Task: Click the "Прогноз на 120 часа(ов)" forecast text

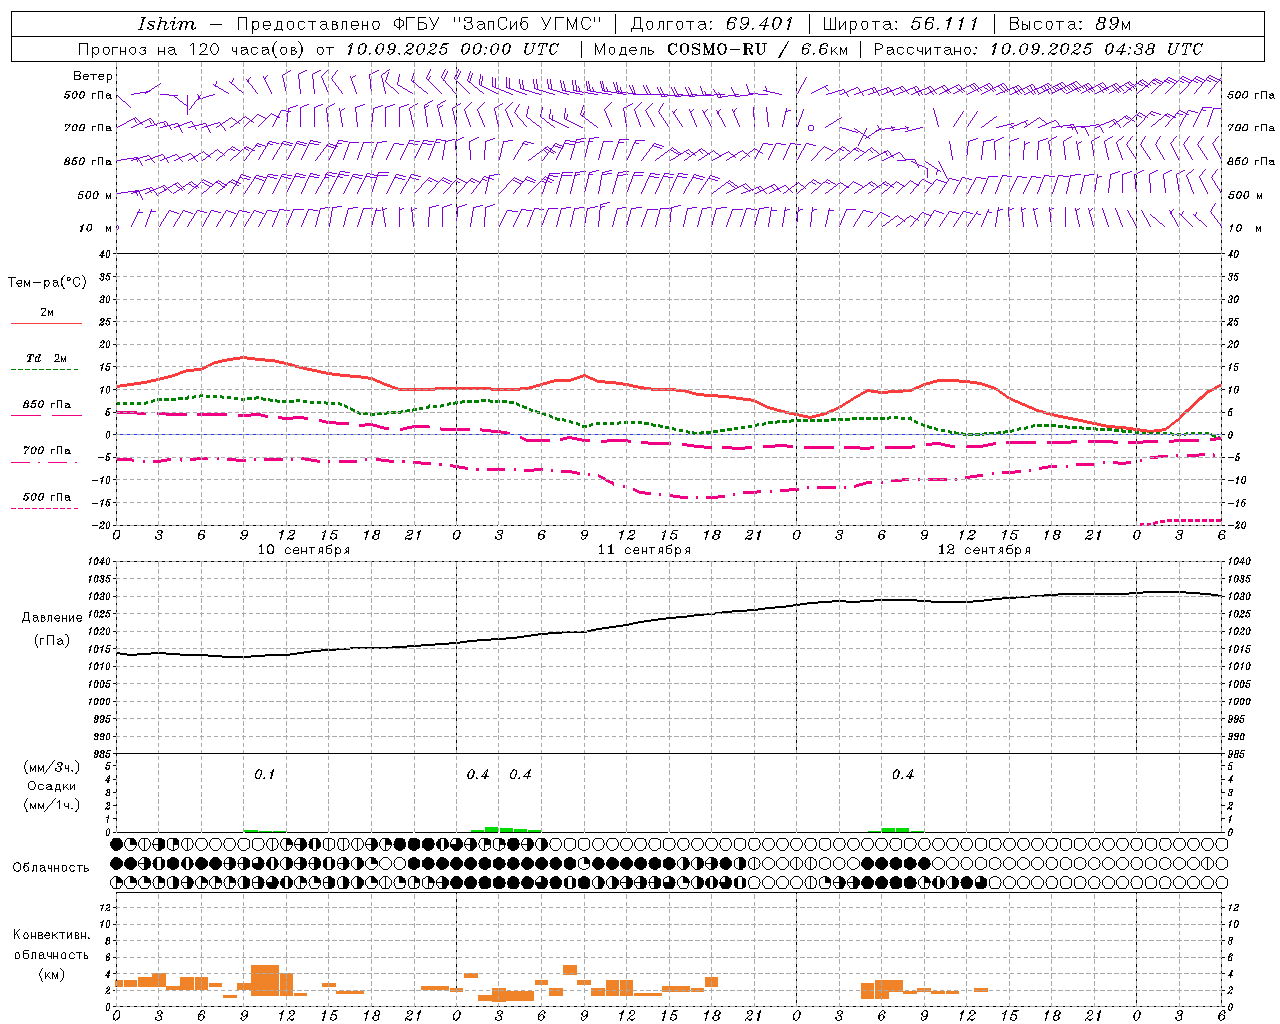Action: tap(193, 49)
